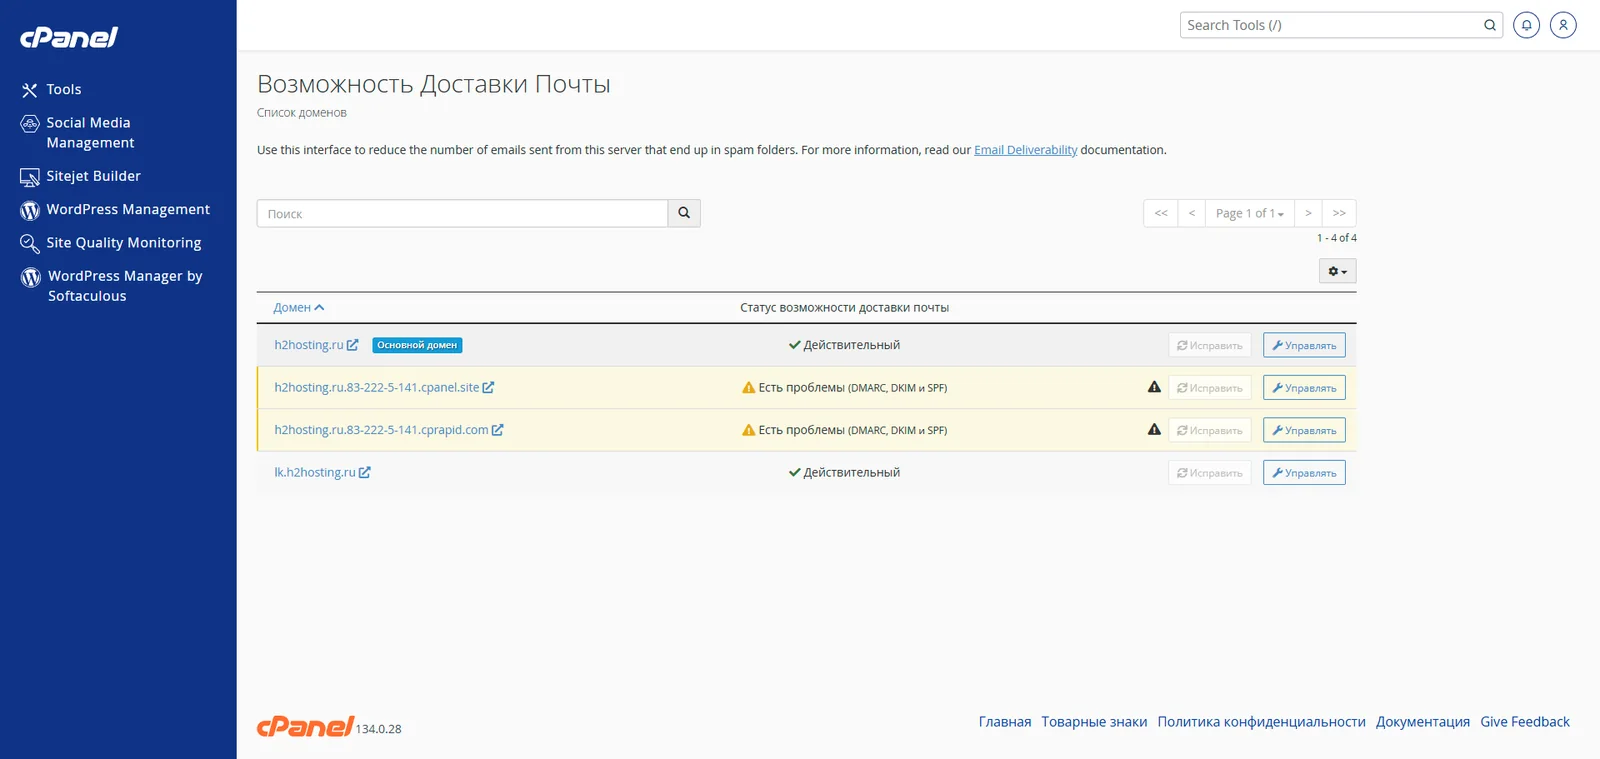Click the orange cPanel footer logo
The width and height of the screenshot is (1600, 759).
click(x=305, y=726)
